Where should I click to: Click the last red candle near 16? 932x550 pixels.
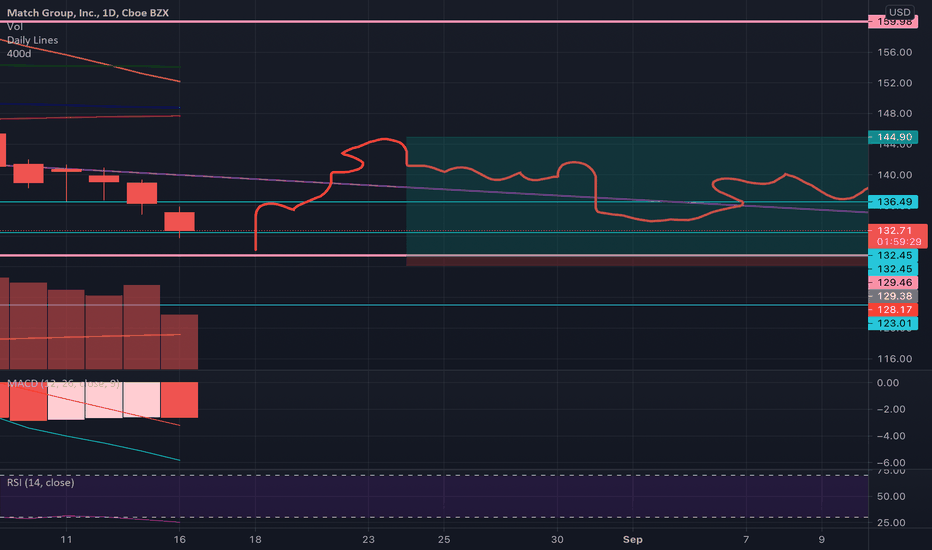[x=180, y=221]
